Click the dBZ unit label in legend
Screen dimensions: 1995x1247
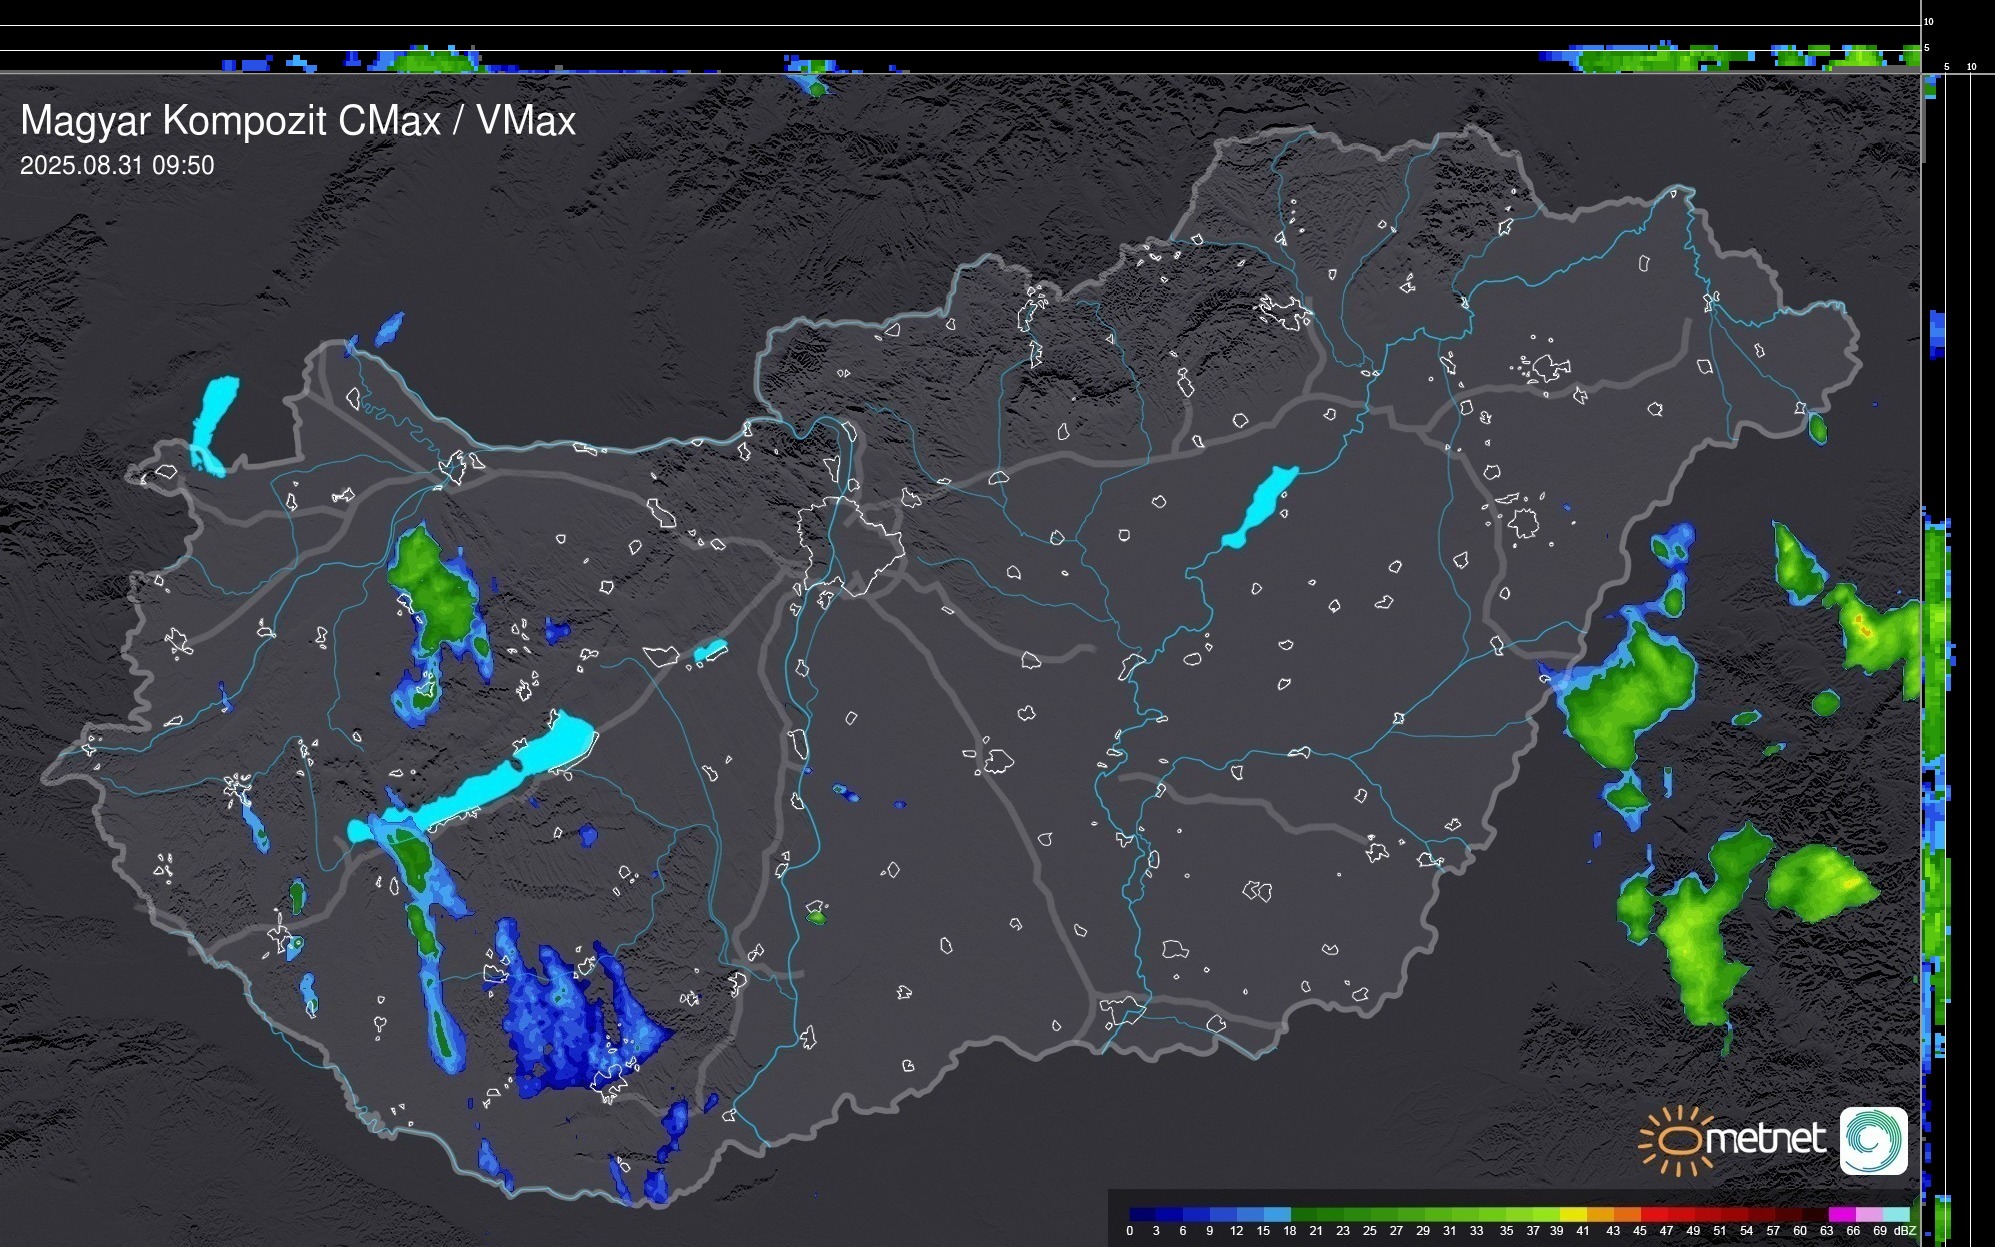1906,1231
